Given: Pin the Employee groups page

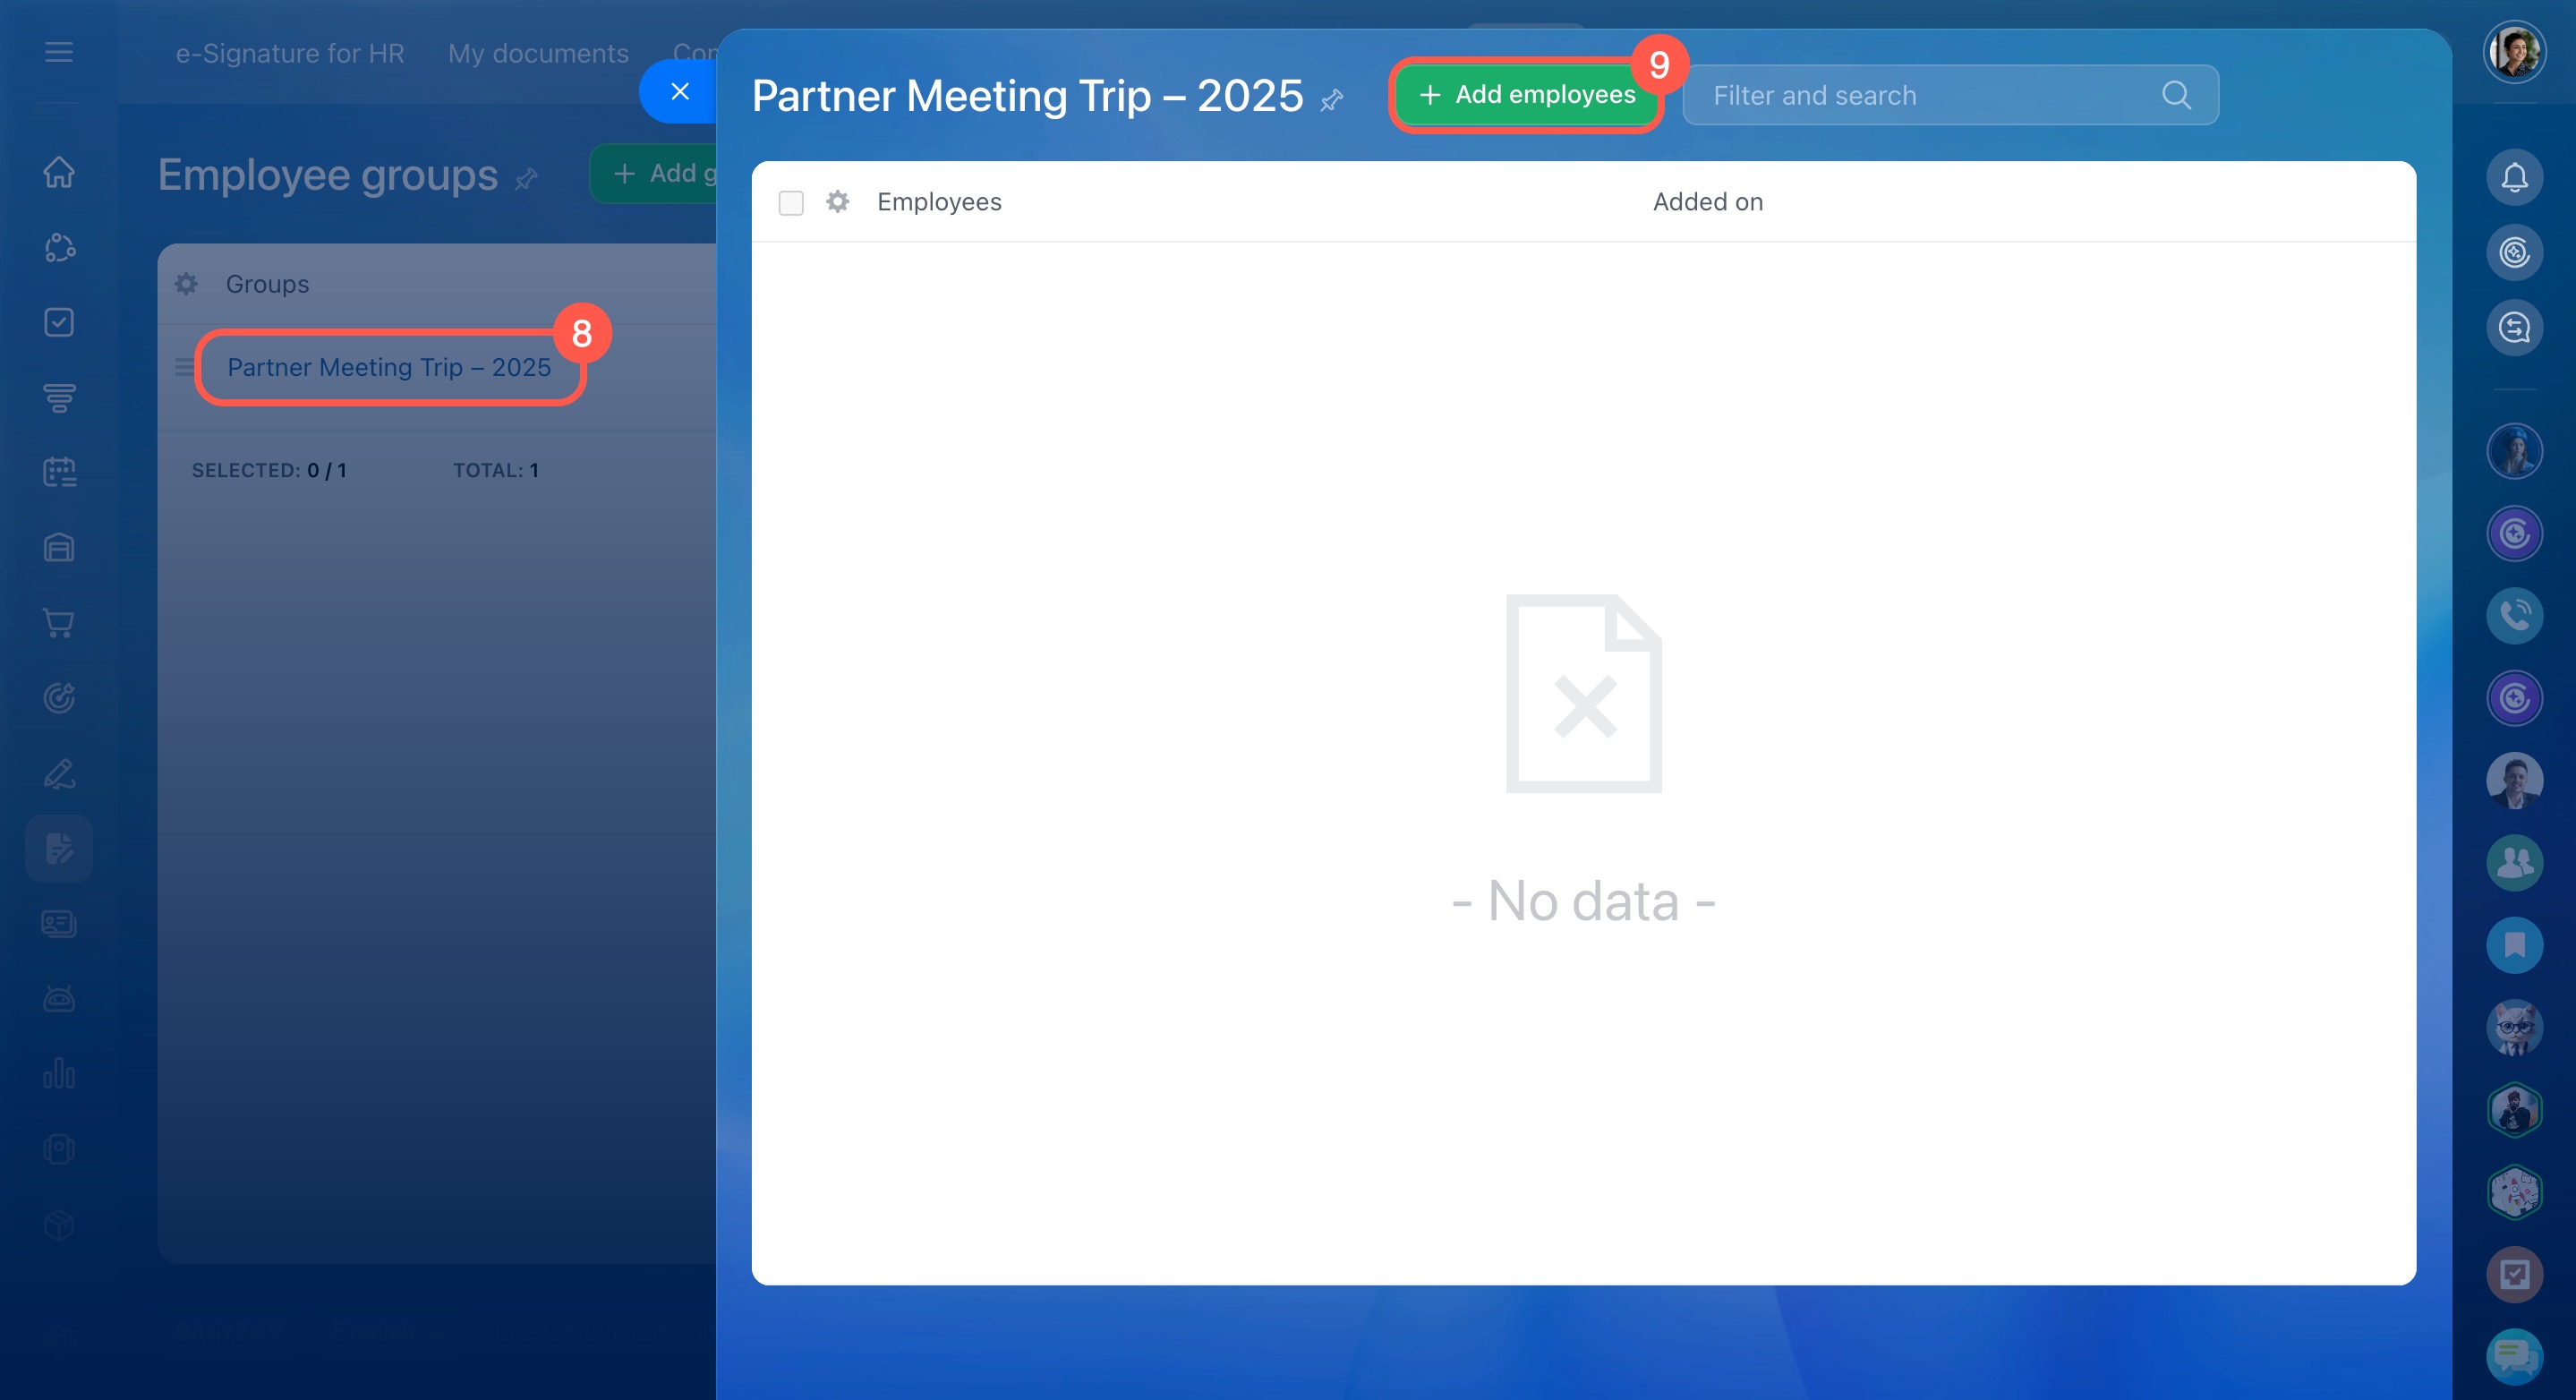Looking at the screenshot, I should click(x=526, y=179).
